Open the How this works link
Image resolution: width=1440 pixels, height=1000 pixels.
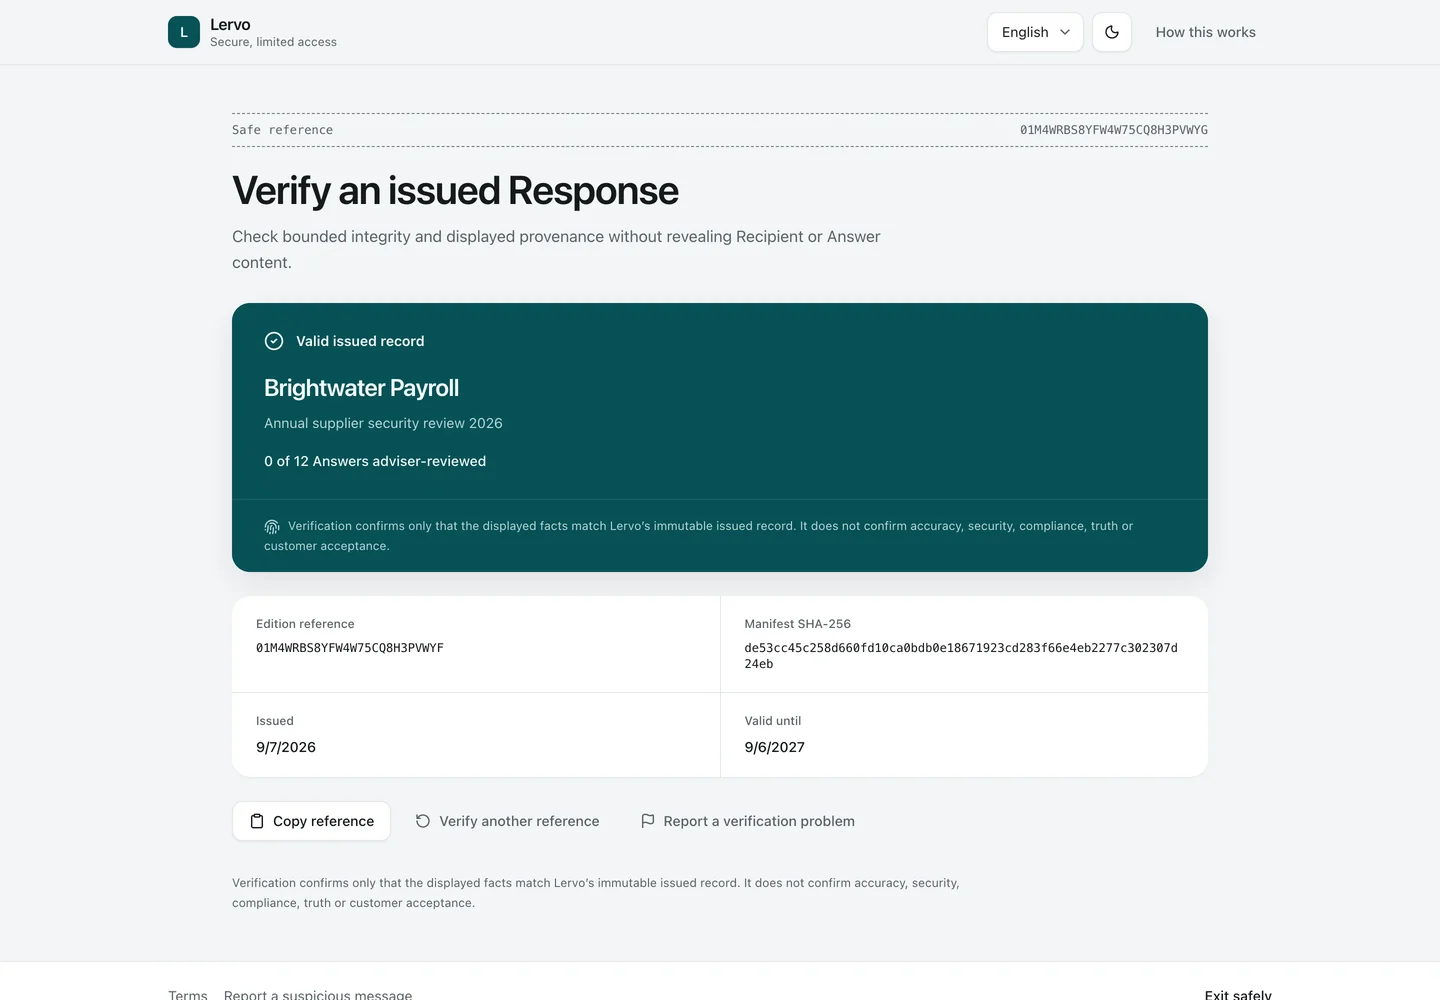tap(1205, 32)
